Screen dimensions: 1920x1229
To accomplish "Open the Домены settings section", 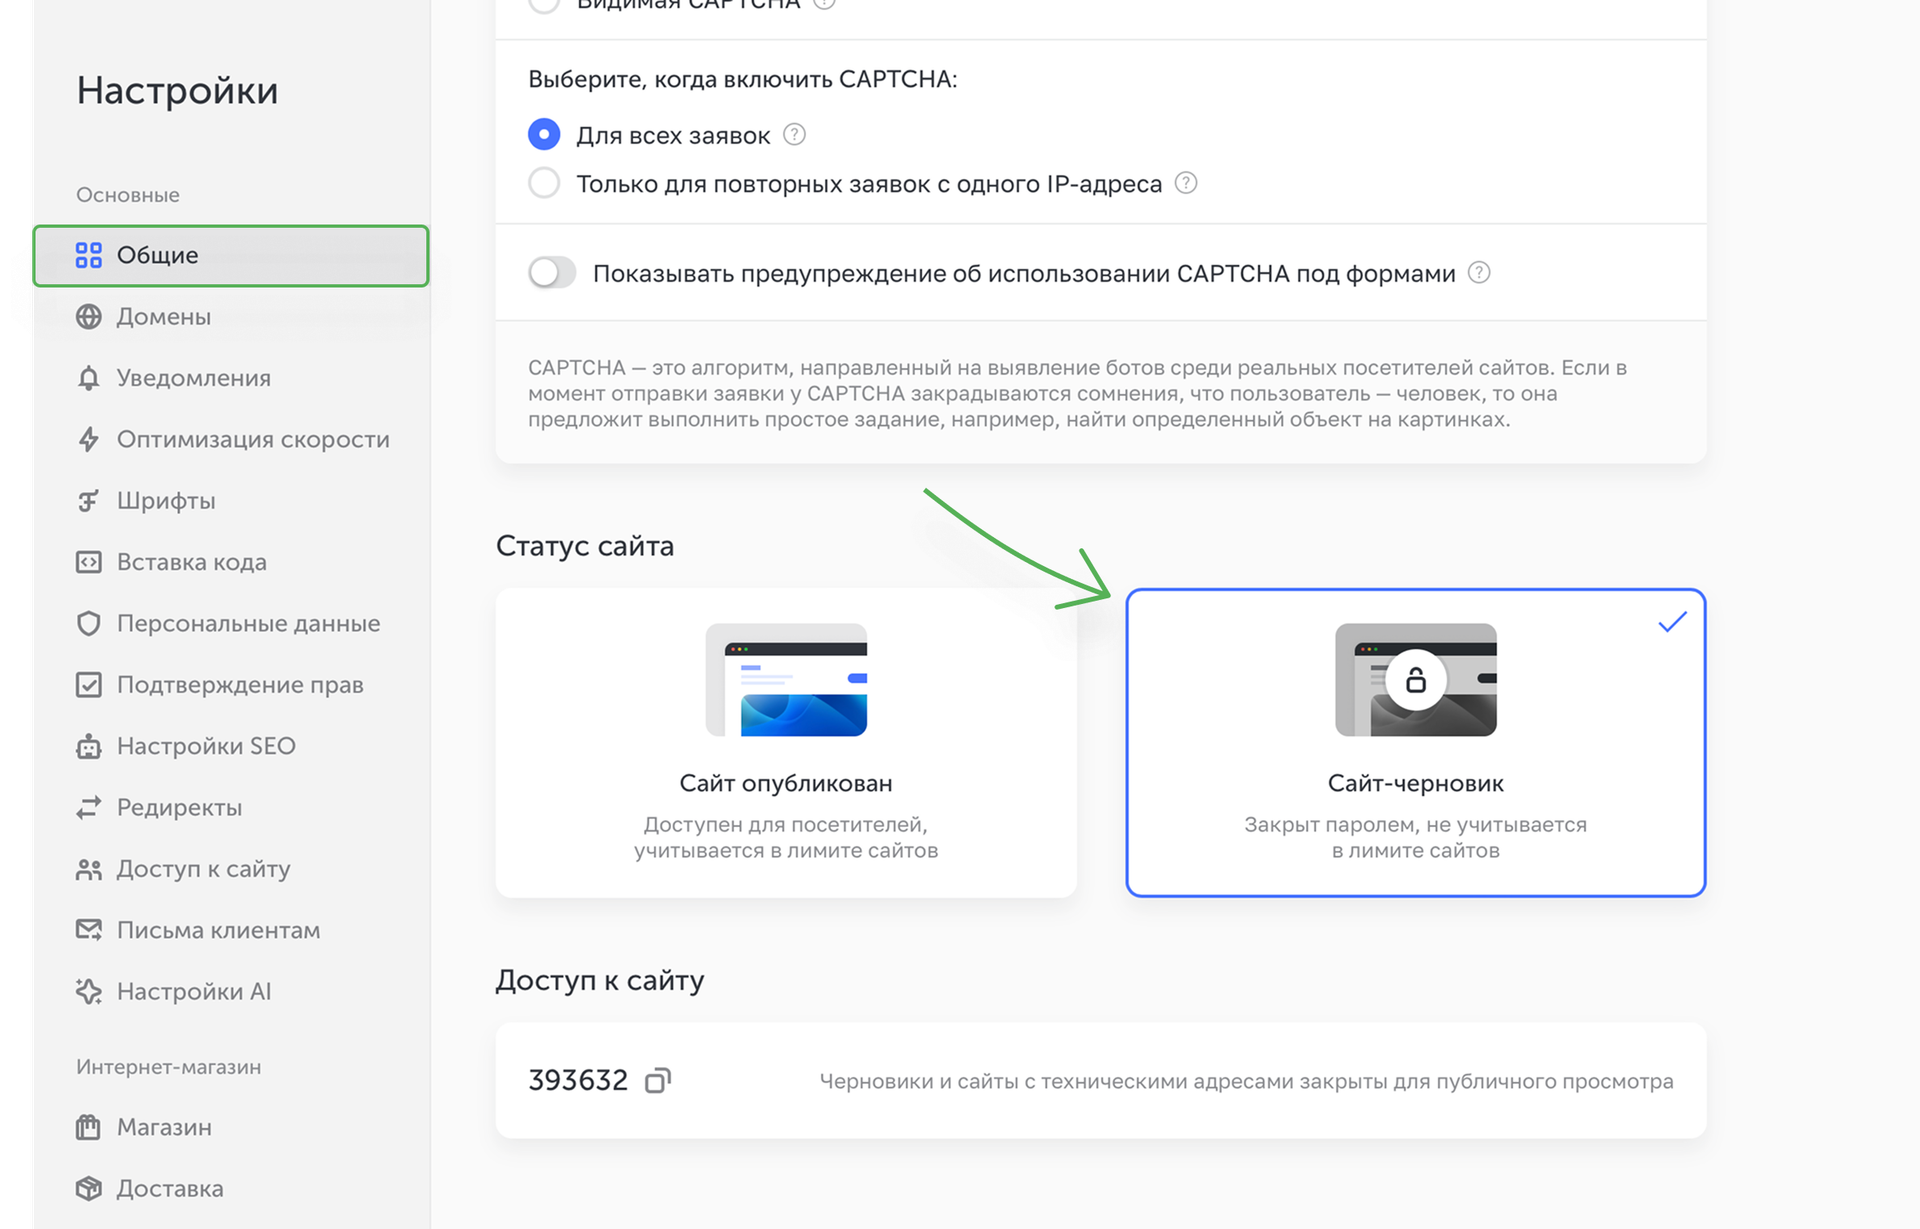I will tap(164, 317).
